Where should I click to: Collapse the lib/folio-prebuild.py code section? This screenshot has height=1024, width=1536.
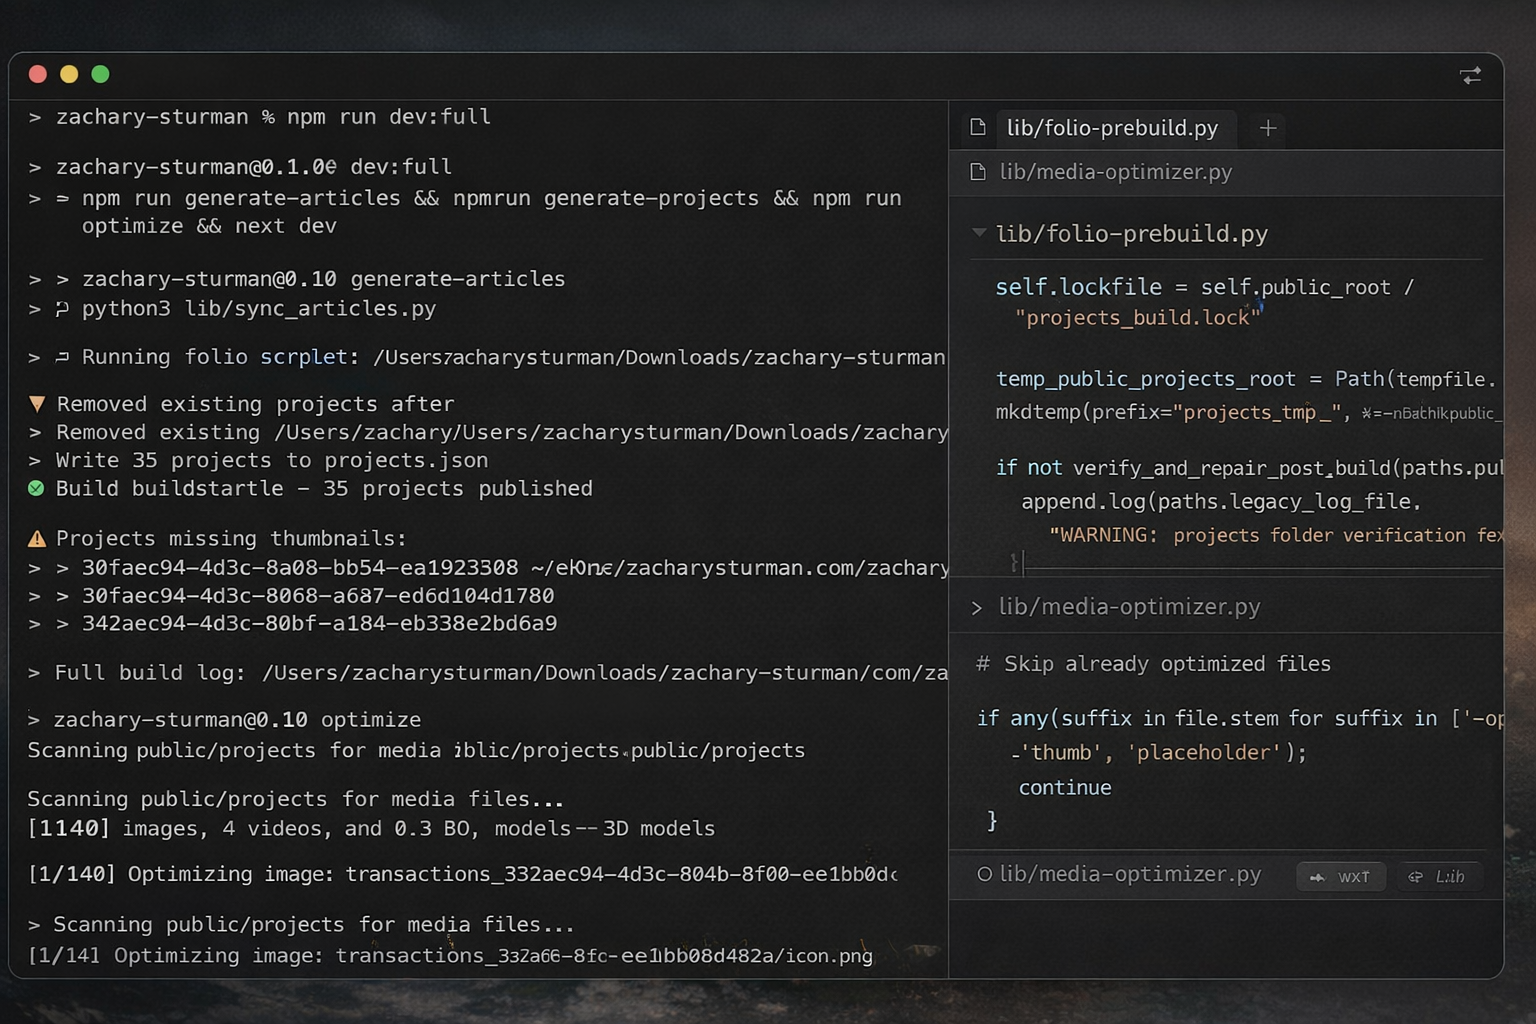[979, 233]
